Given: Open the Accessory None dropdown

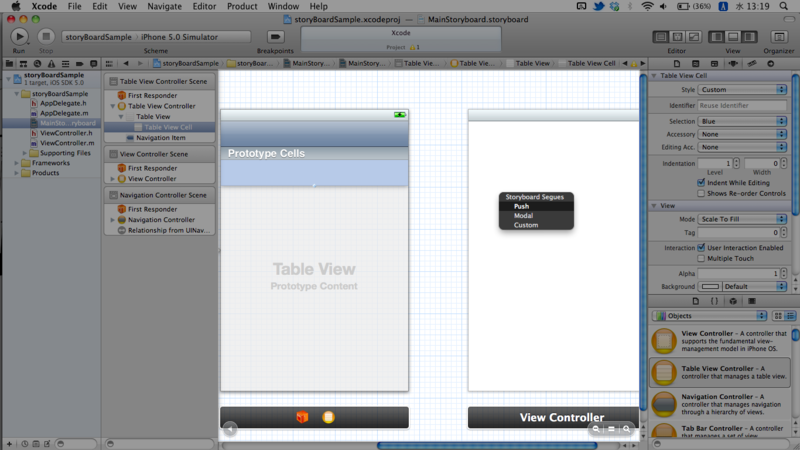Looking at the screenshot, I should coord(742,134).
